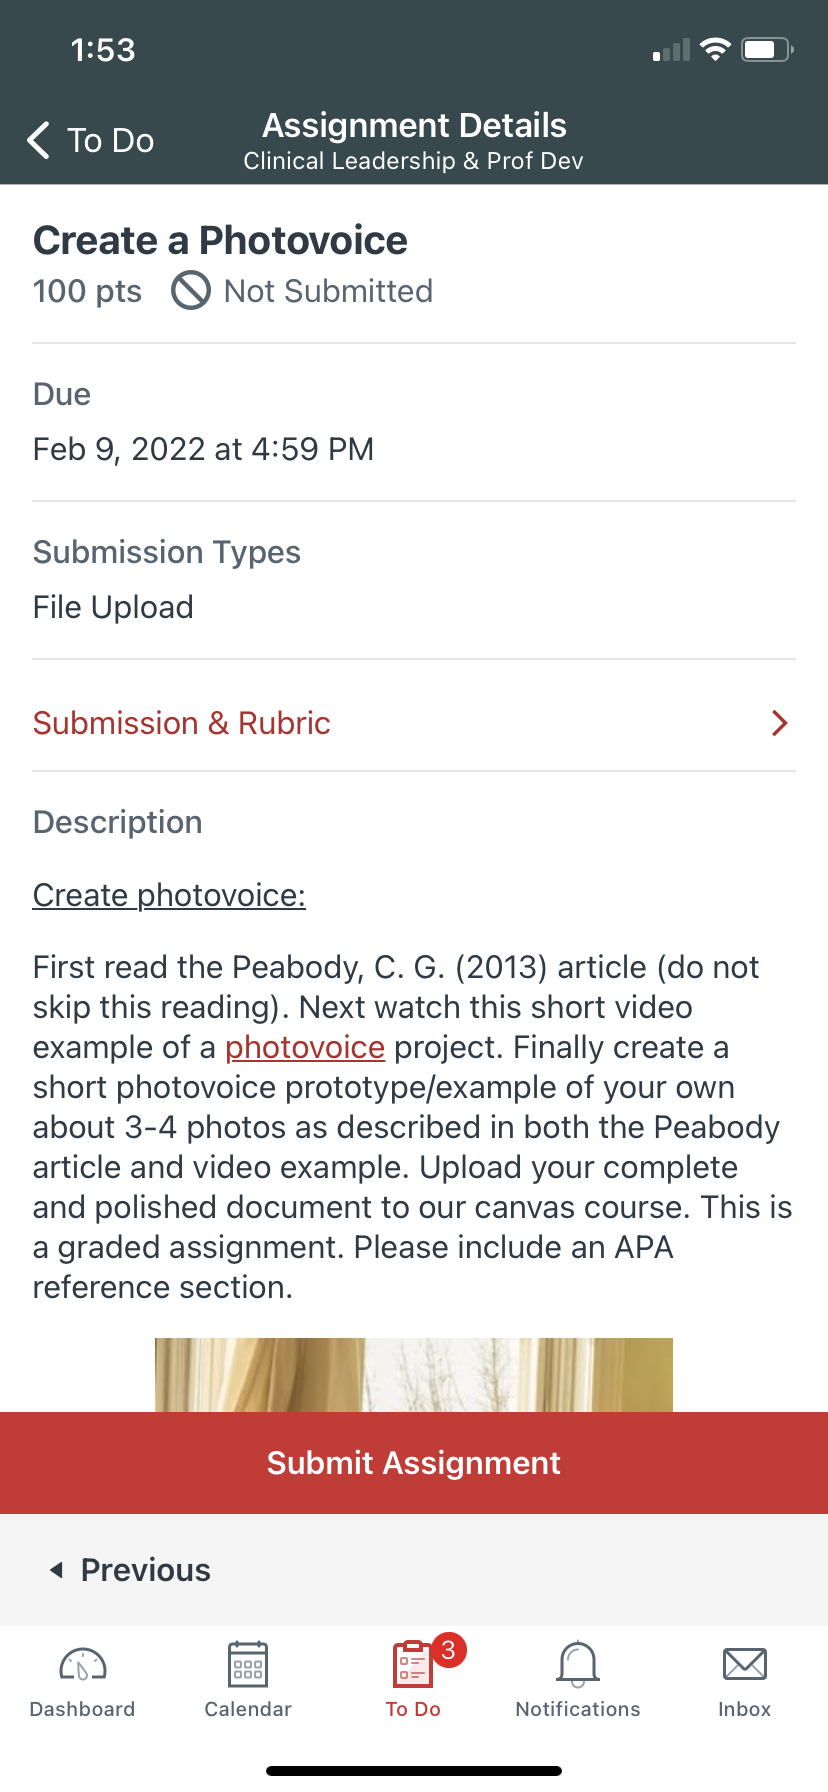Open the Dashboard gauge icon
828x1792 pixels.
[83, 1665]
